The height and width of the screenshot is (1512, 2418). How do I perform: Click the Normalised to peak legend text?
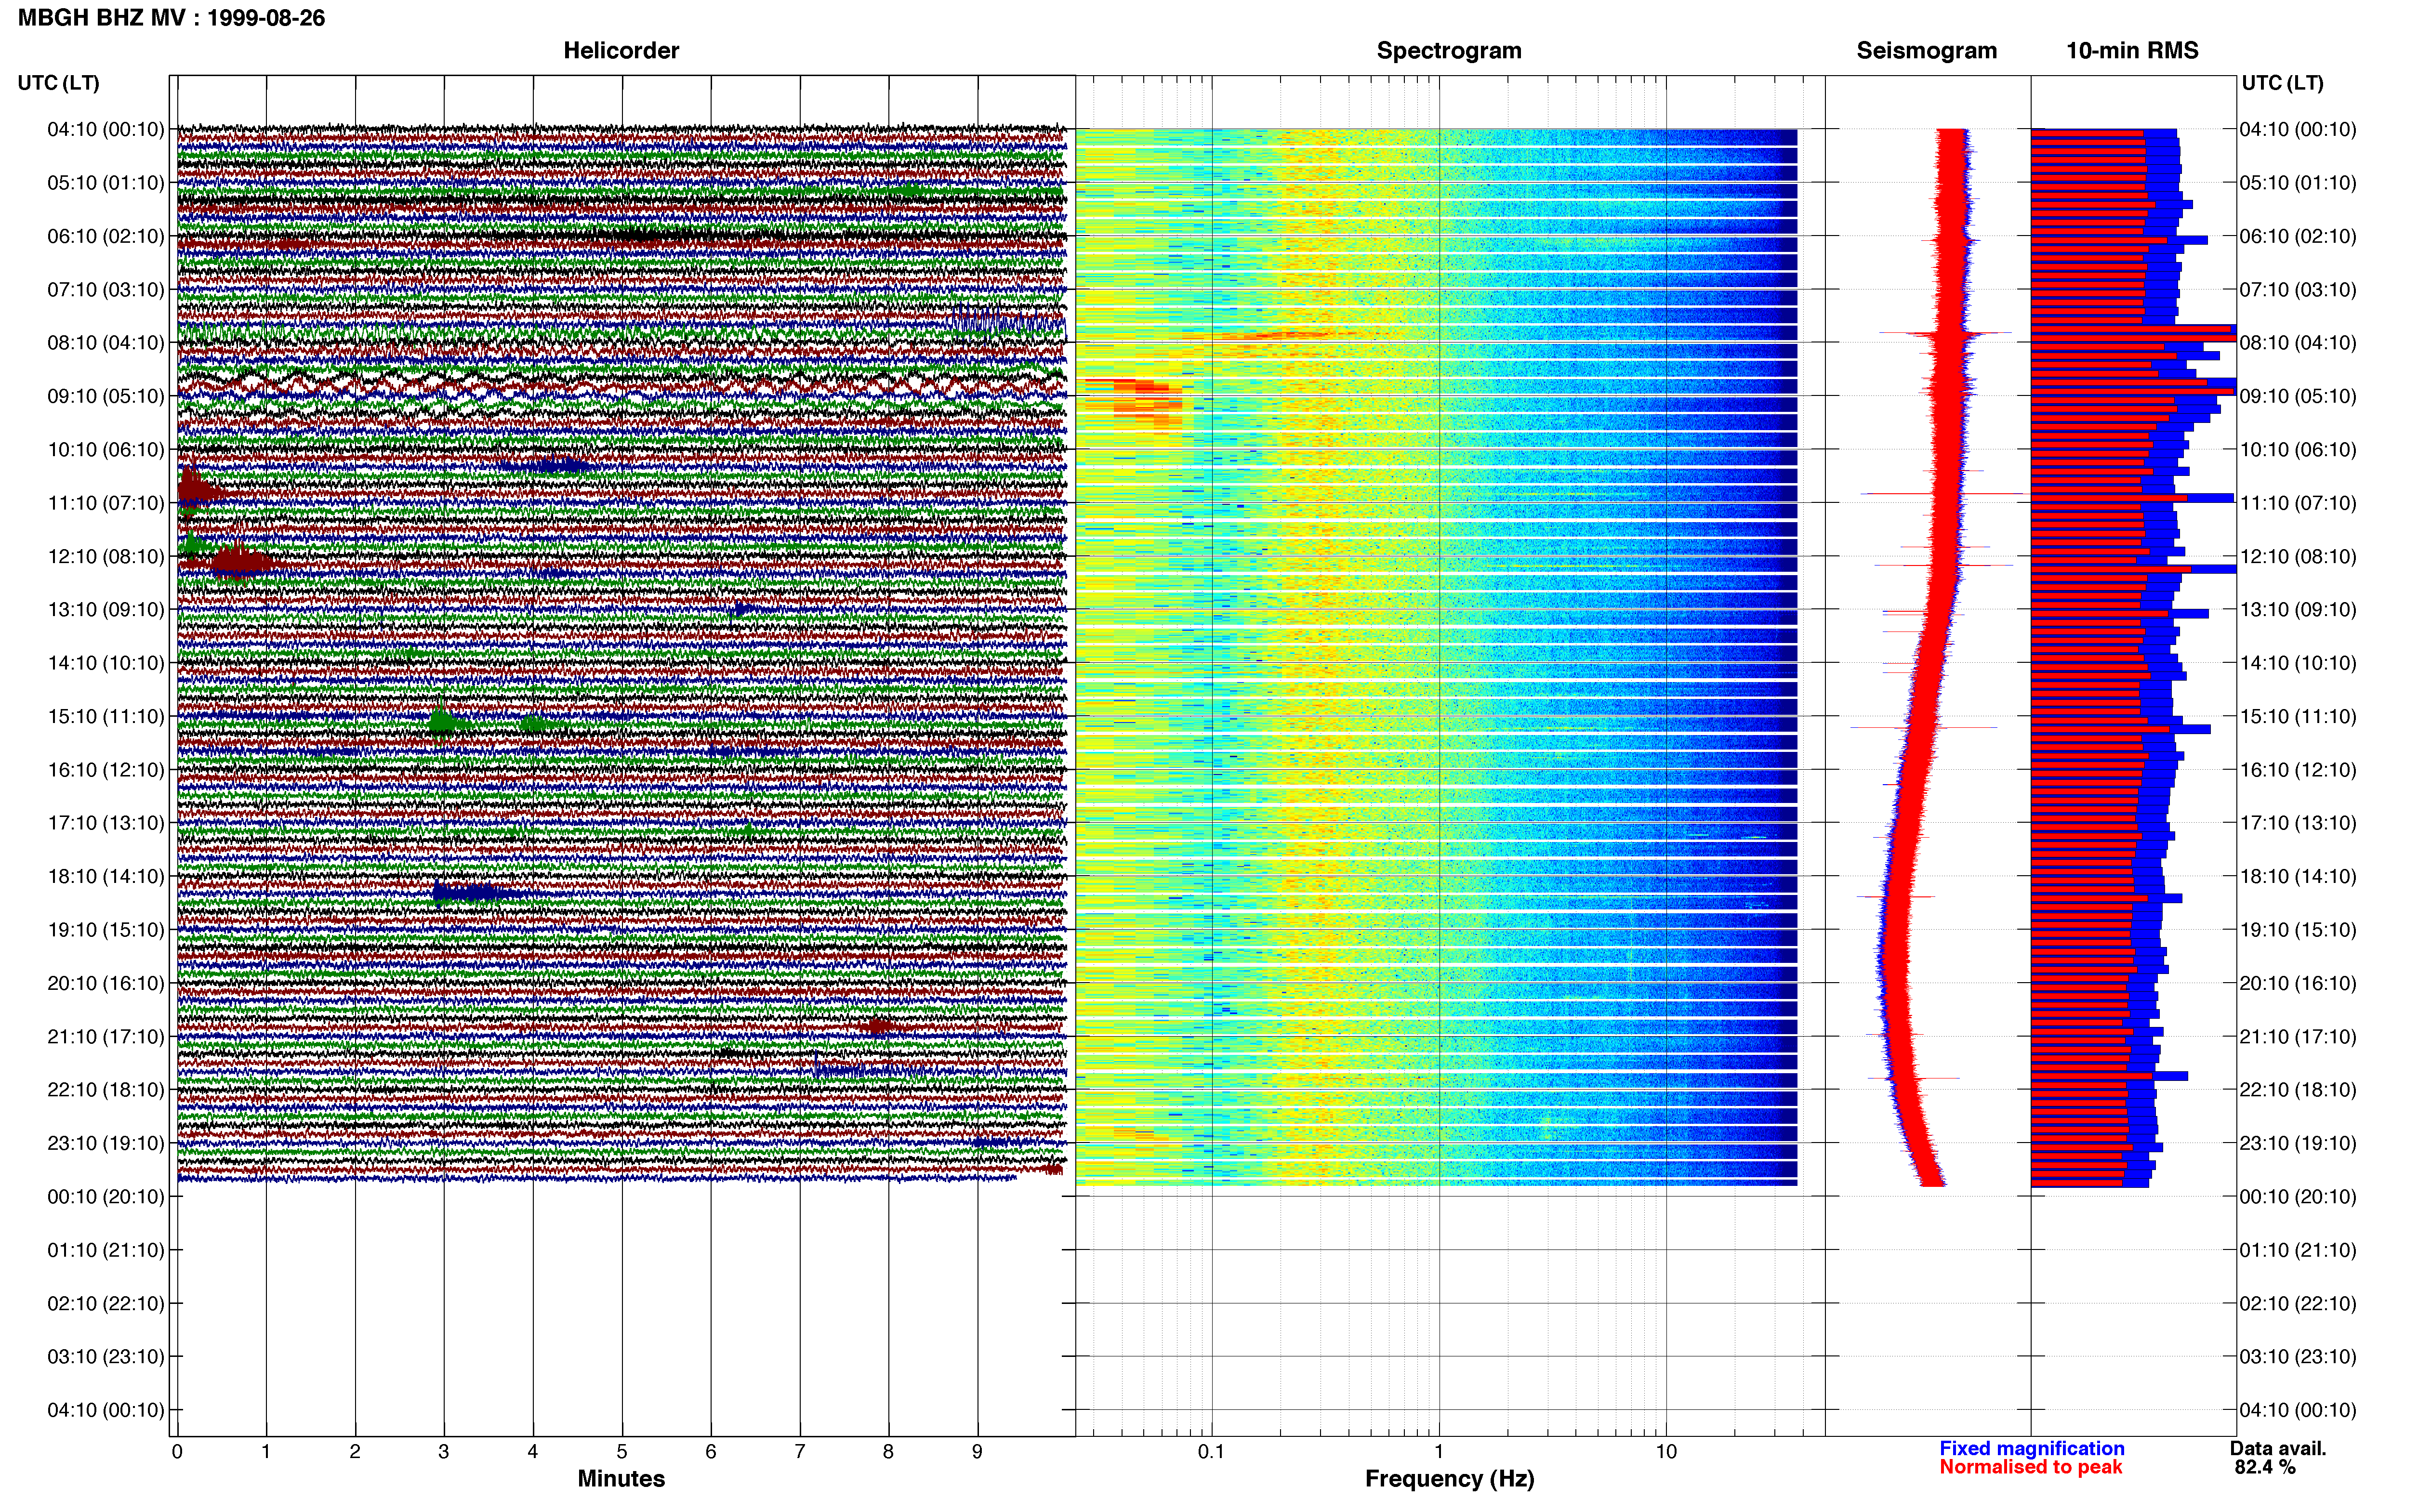tap(2030, 1467)
